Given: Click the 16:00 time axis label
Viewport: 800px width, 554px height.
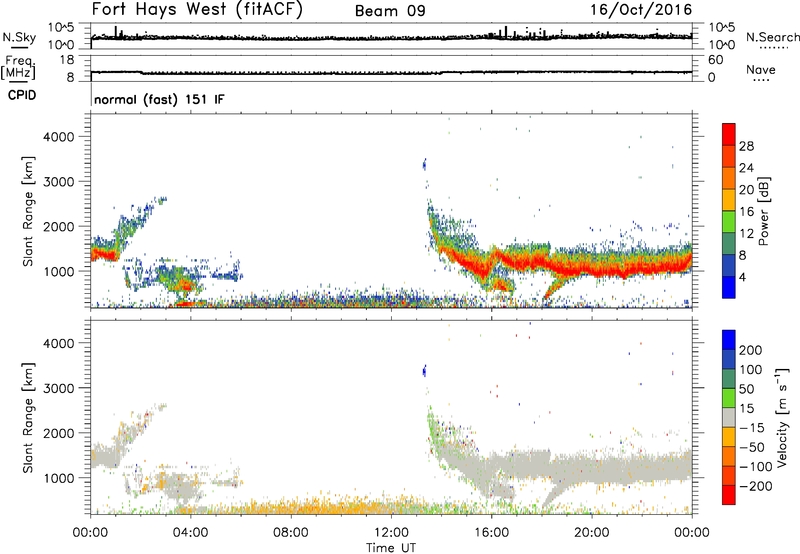Looking at the screenshot, I should pos(491,533).
